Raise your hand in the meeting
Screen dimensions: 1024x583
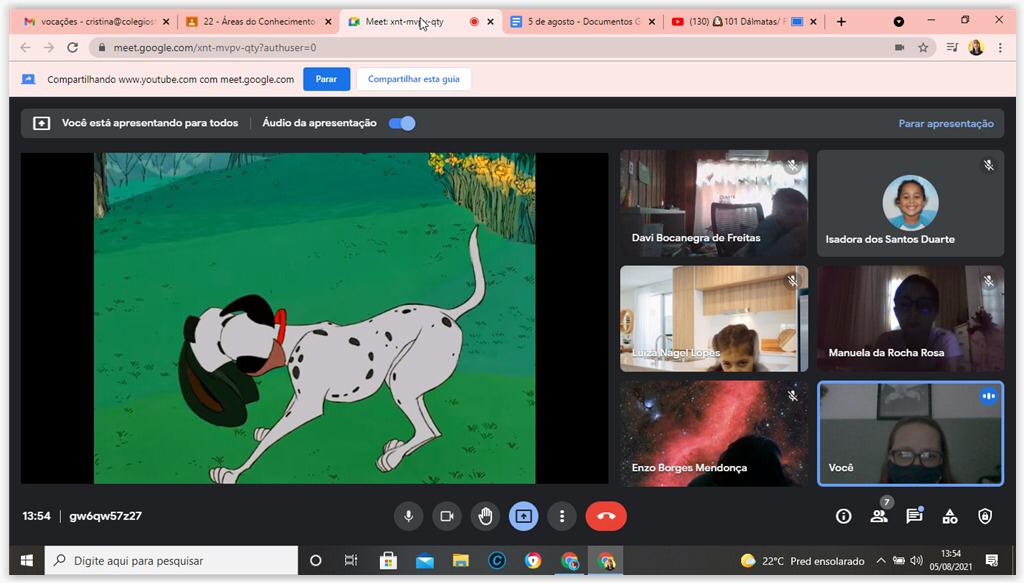click(x=485, y=516)
